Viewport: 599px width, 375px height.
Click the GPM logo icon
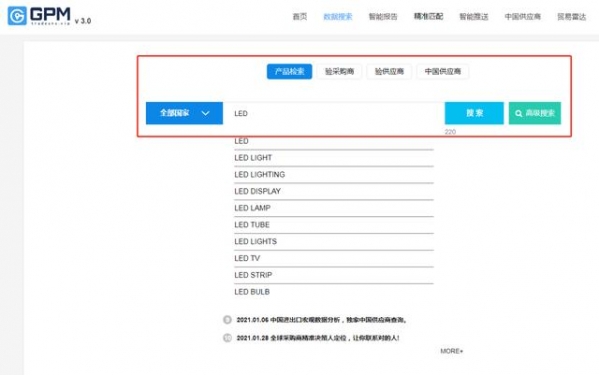[x=17, y=16]
